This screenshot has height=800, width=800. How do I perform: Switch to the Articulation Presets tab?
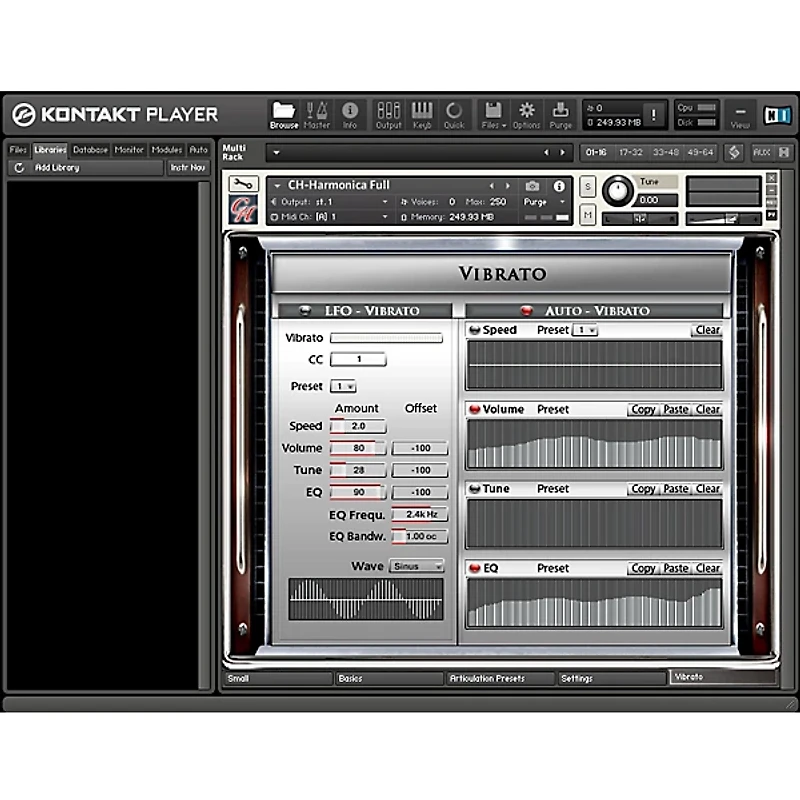(500, 678)
